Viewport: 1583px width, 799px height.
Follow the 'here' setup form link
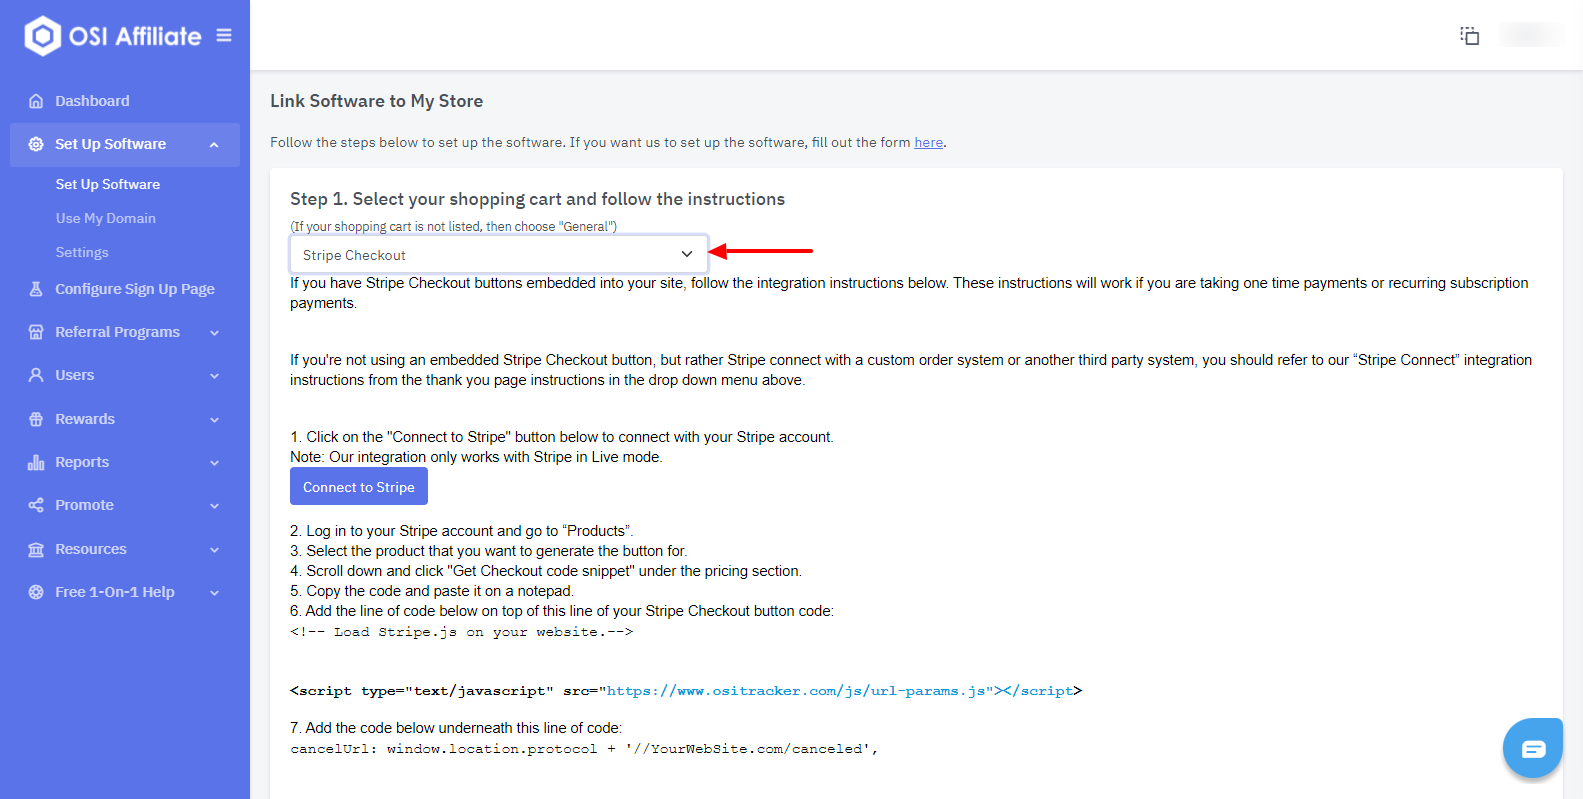tap(928, 142)
